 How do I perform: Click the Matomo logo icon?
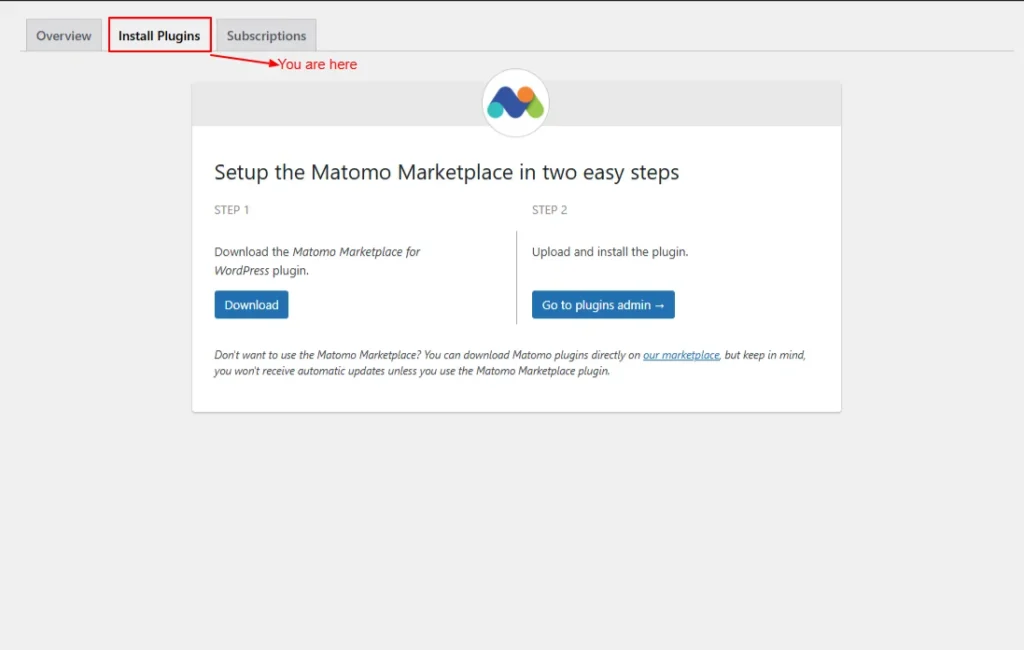[x=516, y=103]
